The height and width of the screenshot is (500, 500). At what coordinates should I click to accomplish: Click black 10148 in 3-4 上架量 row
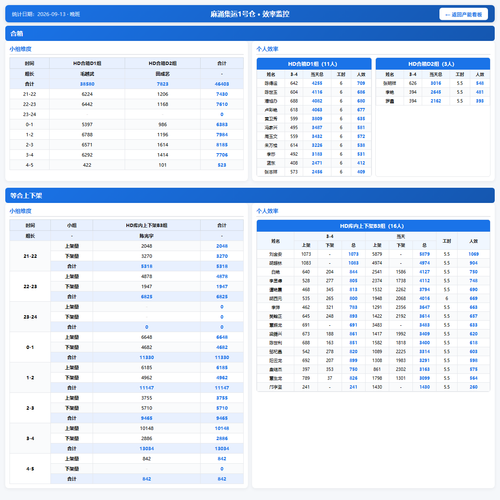(147, 428)
